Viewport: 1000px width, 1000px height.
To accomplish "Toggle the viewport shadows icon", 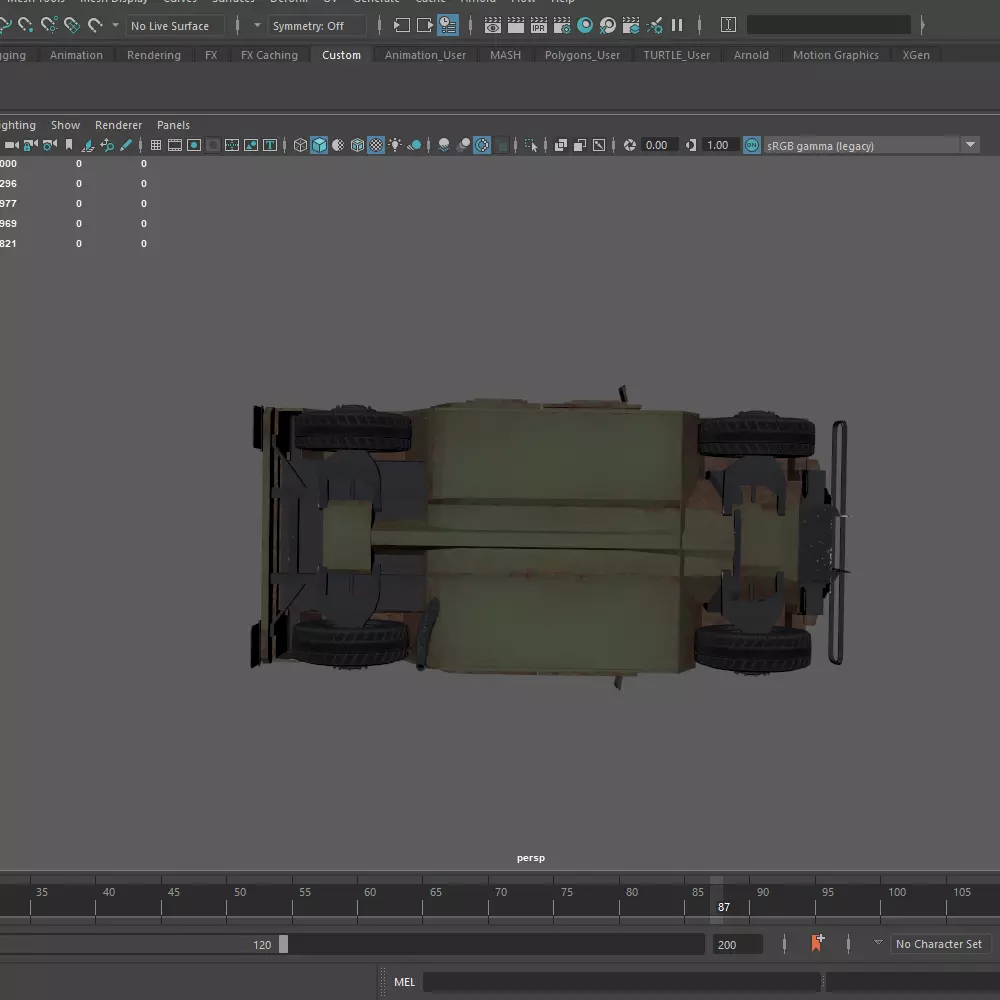I will click(415, 145).
